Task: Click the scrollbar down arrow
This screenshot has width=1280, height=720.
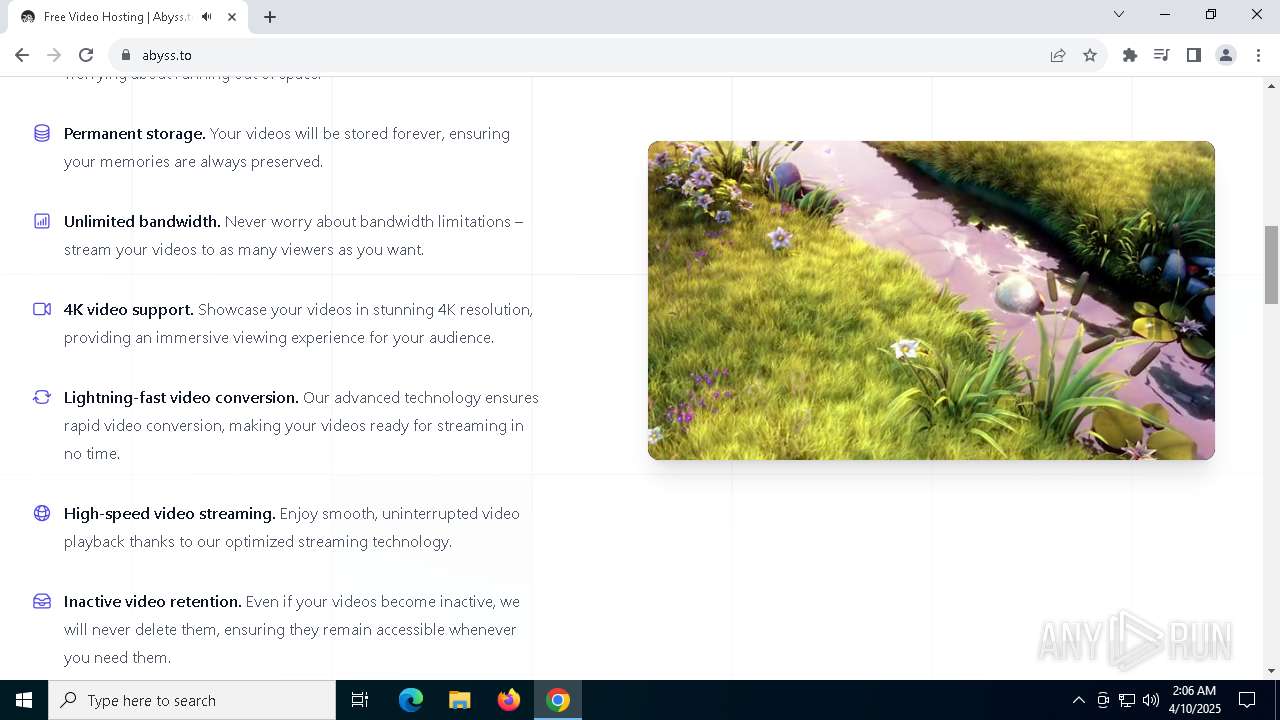Action: click(x=1271, y=671)
